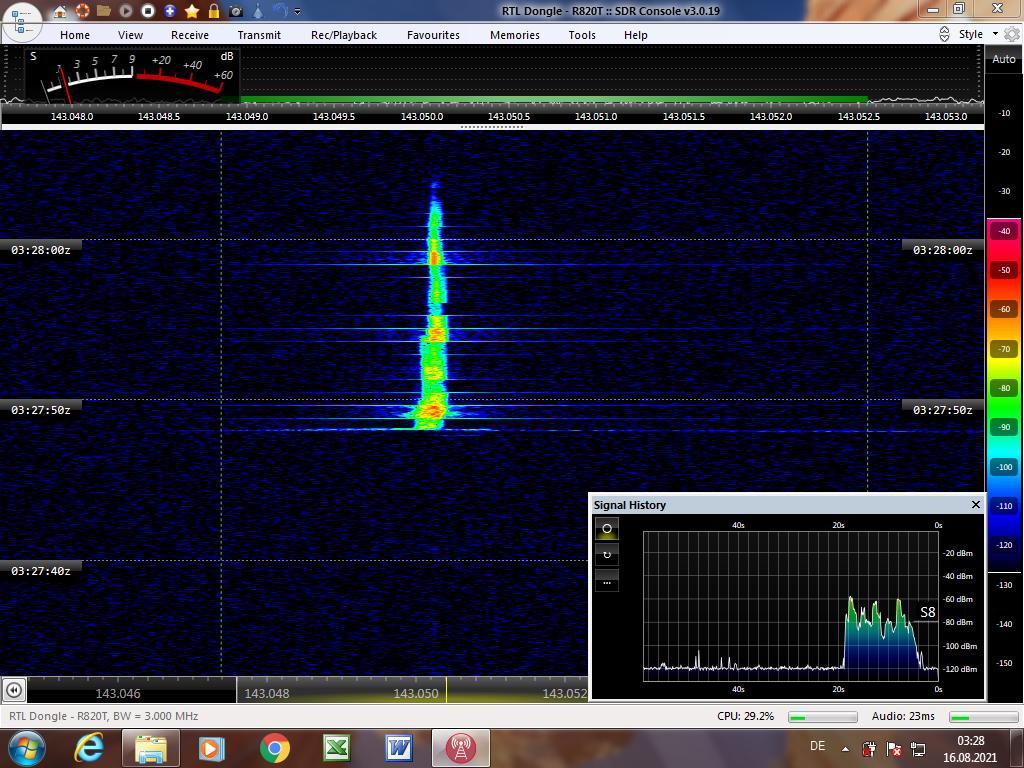Open the three-dots options in Signal History
The image size is (1024, 768).
click(607, 582)
